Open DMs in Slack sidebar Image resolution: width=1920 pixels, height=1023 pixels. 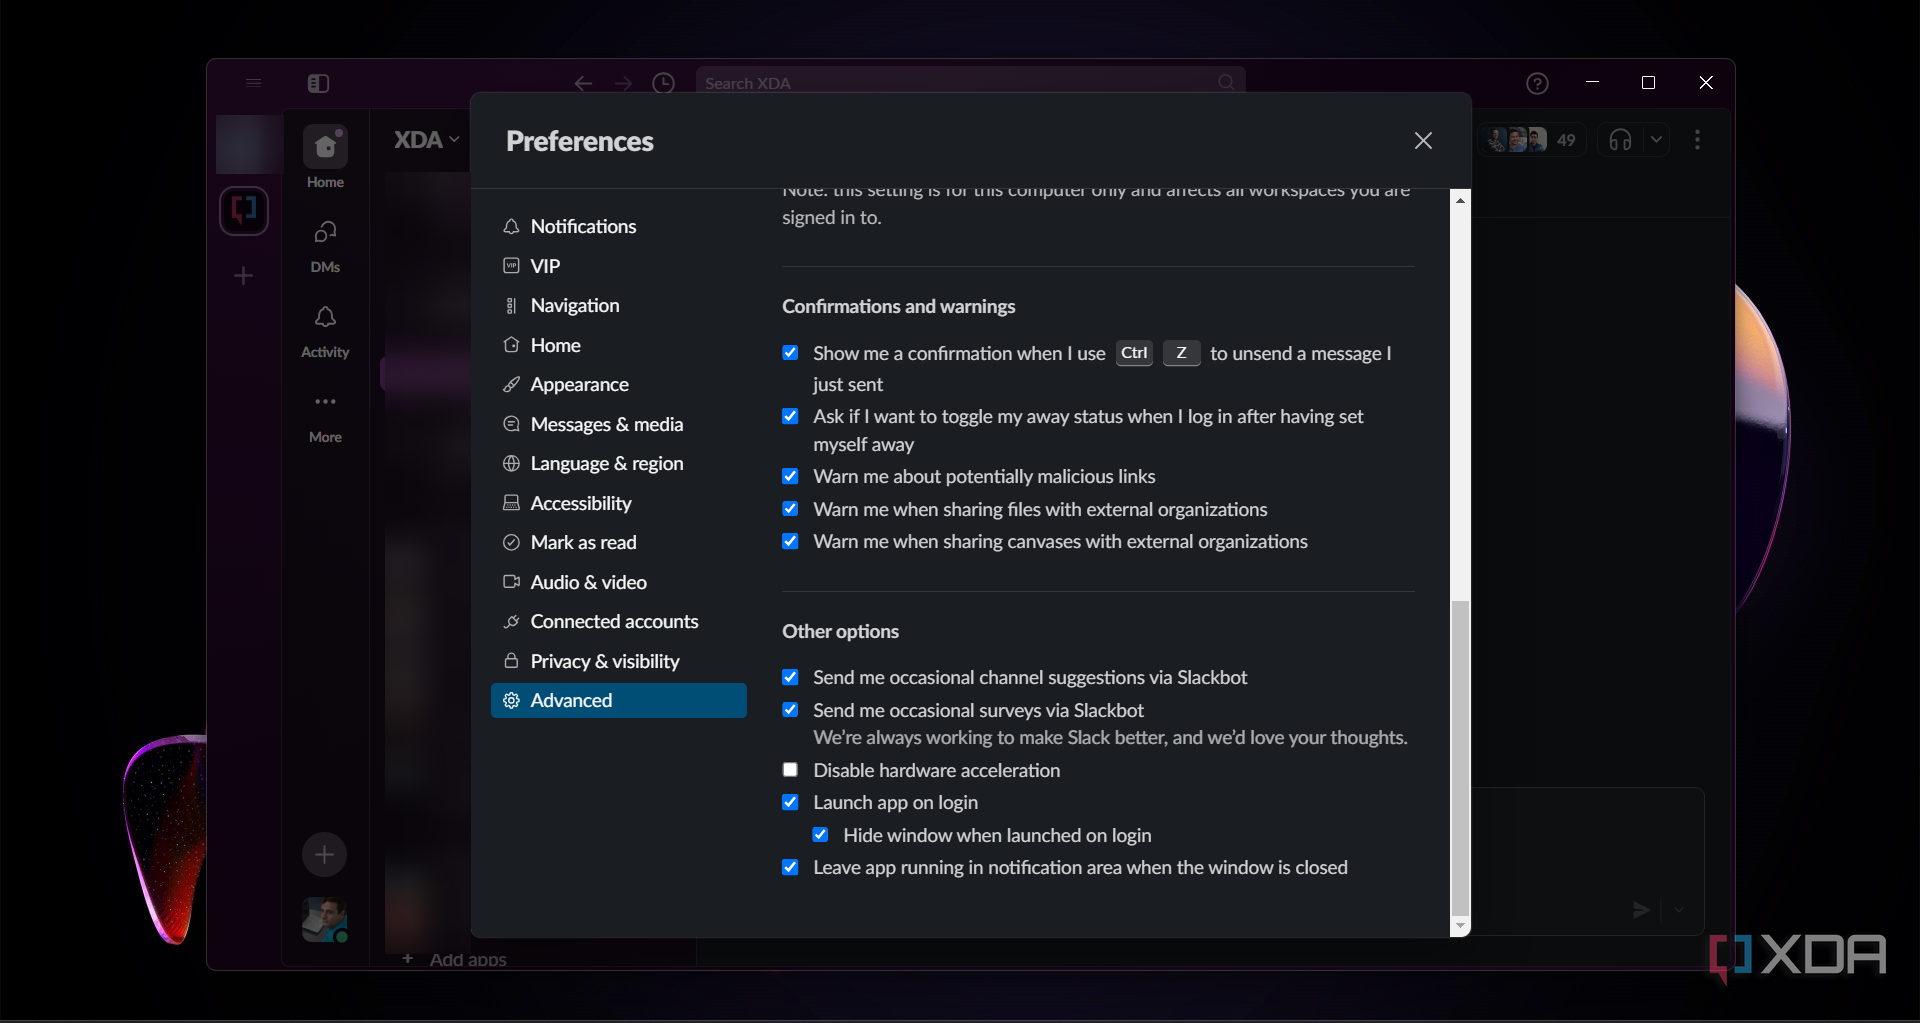tap(325, 246)
